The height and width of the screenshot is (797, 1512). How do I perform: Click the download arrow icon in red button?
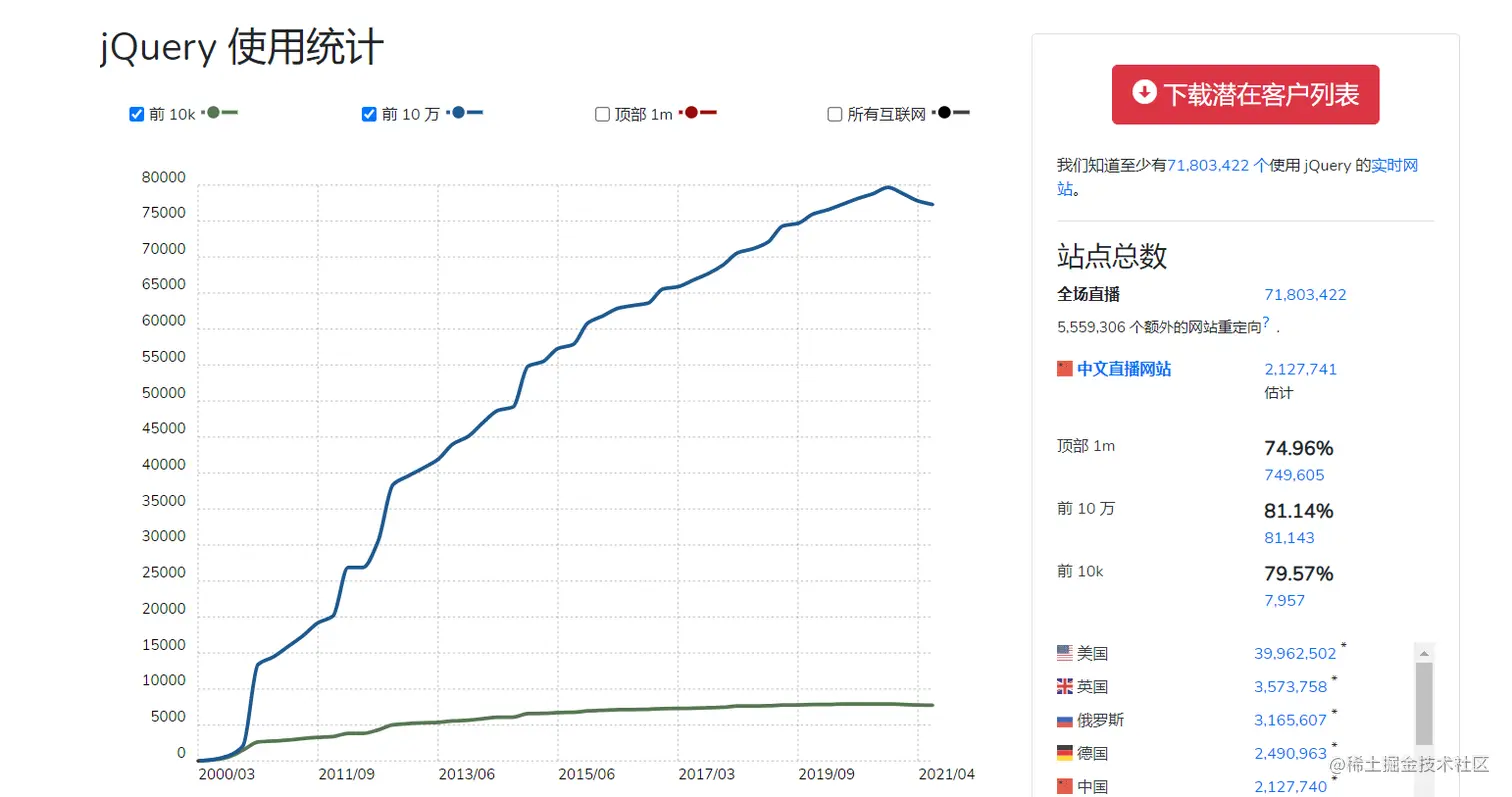pyautogui.click(x=1144, y=92)
